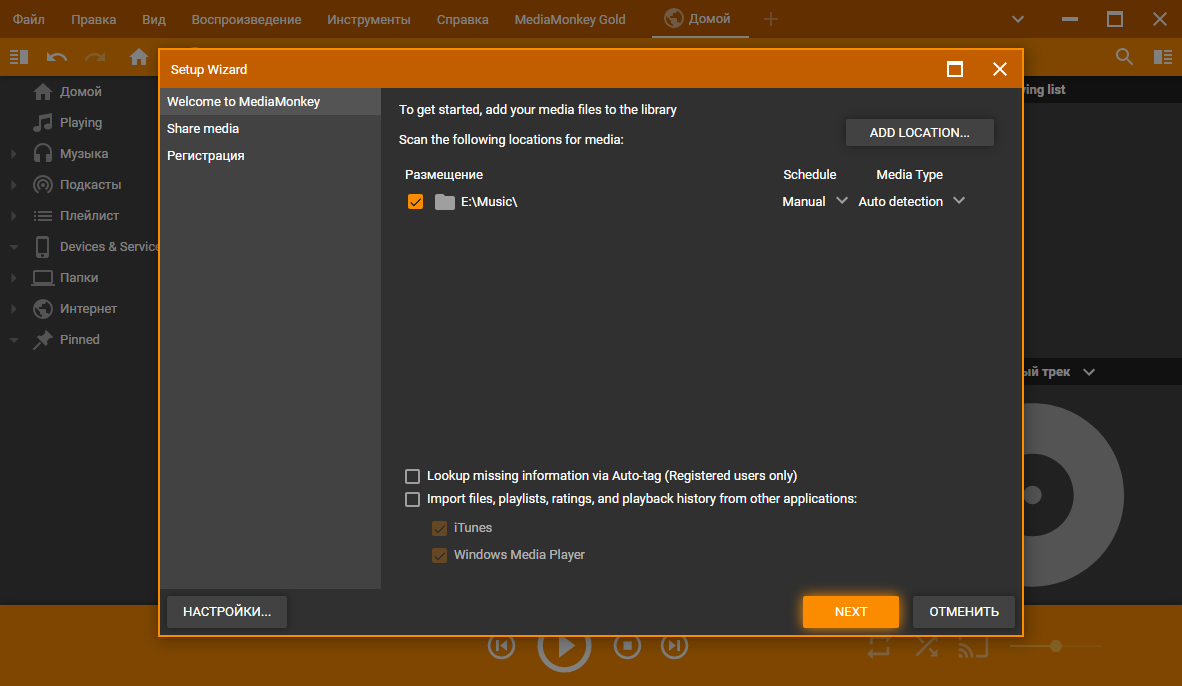
Task: Open Интернет in the sidebar
Action: point(88,308)
